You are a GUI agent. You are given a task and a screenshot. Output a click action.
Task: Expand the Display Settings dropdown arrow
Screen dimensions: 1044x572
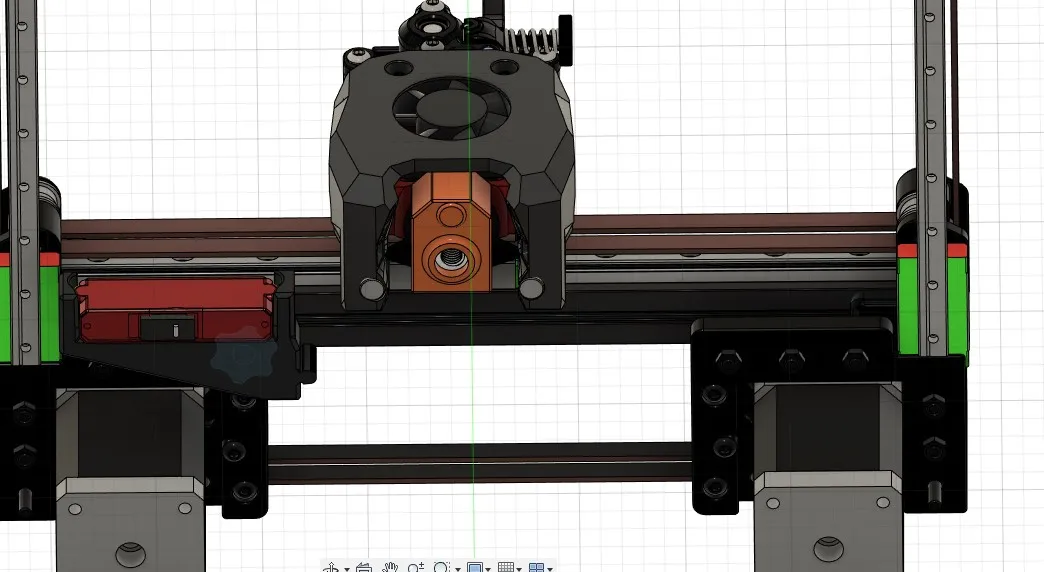click(490, 568)
